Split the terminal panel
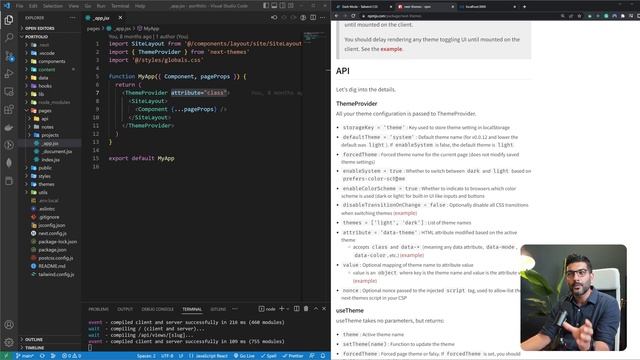The image size is (640, 360). tap(297, 309)
